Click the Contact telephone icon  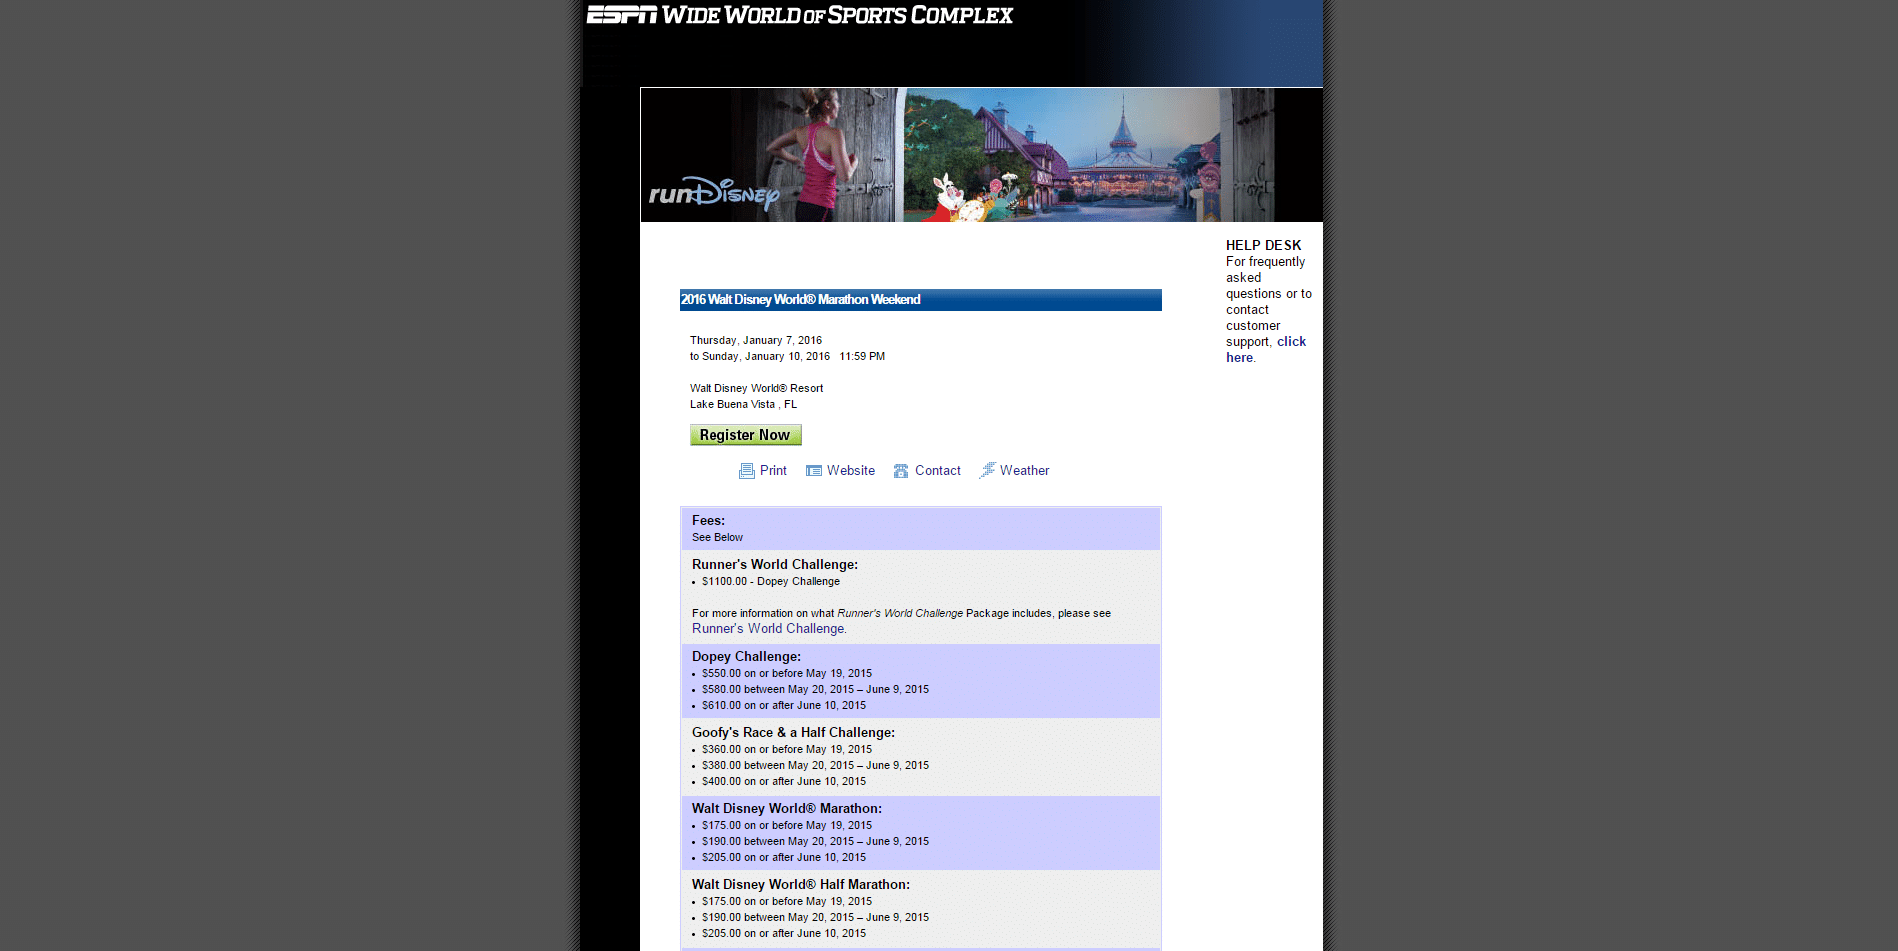[901, 471]
